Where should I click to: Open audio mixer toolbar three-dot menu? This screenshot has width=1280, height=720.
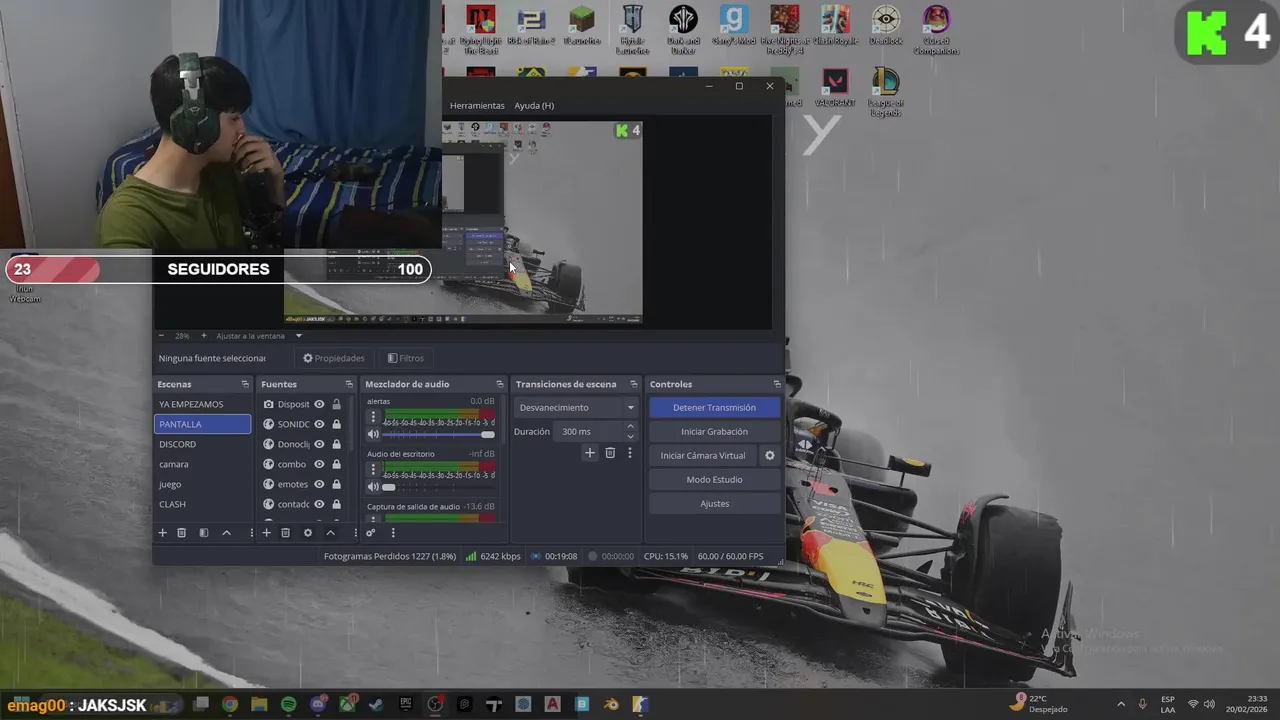[393, 533]
